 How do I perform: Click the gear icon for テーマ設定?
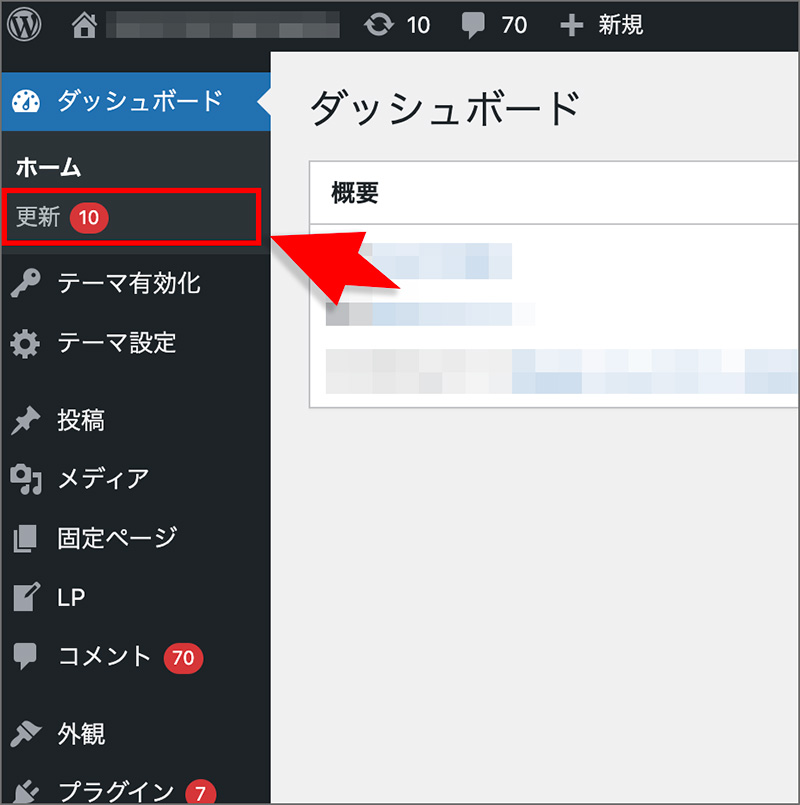[x=25, y=343]
